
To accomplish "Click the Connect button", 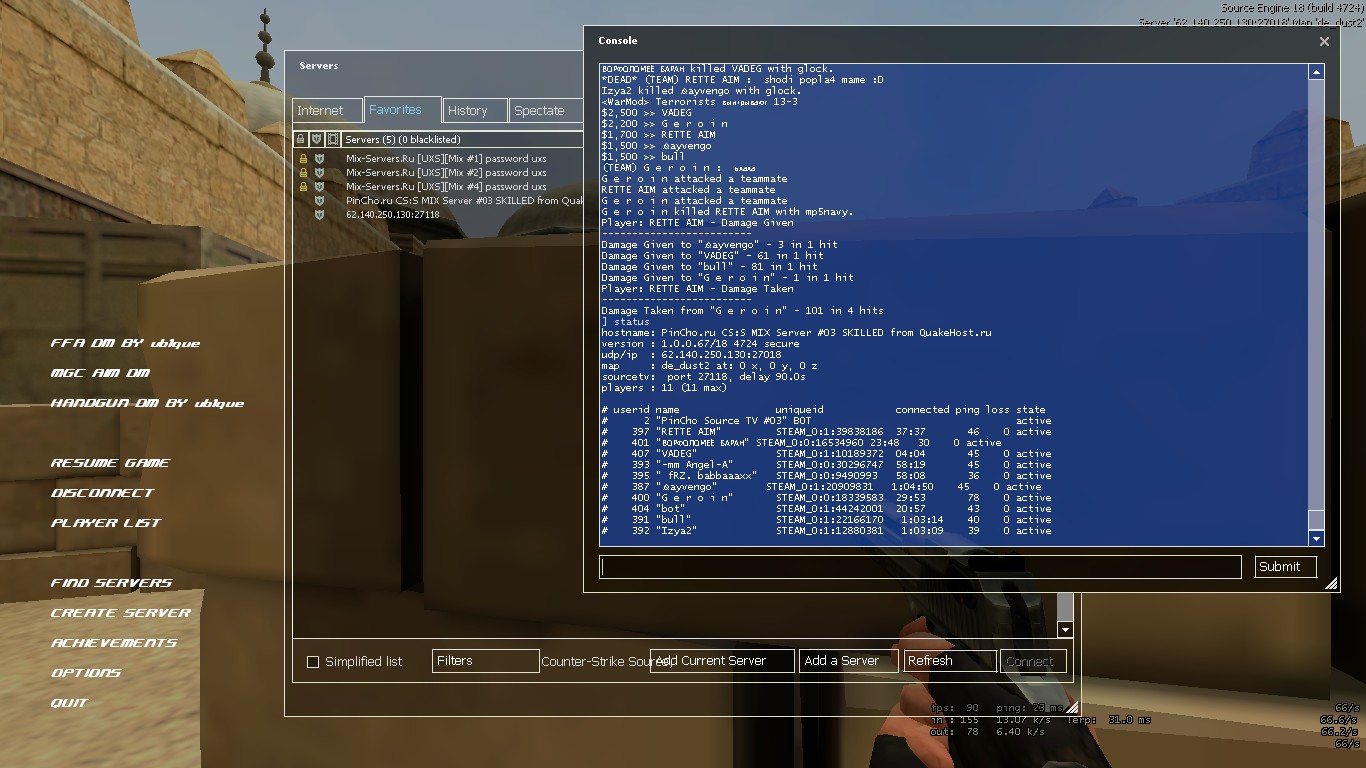I will (1033, 661).
